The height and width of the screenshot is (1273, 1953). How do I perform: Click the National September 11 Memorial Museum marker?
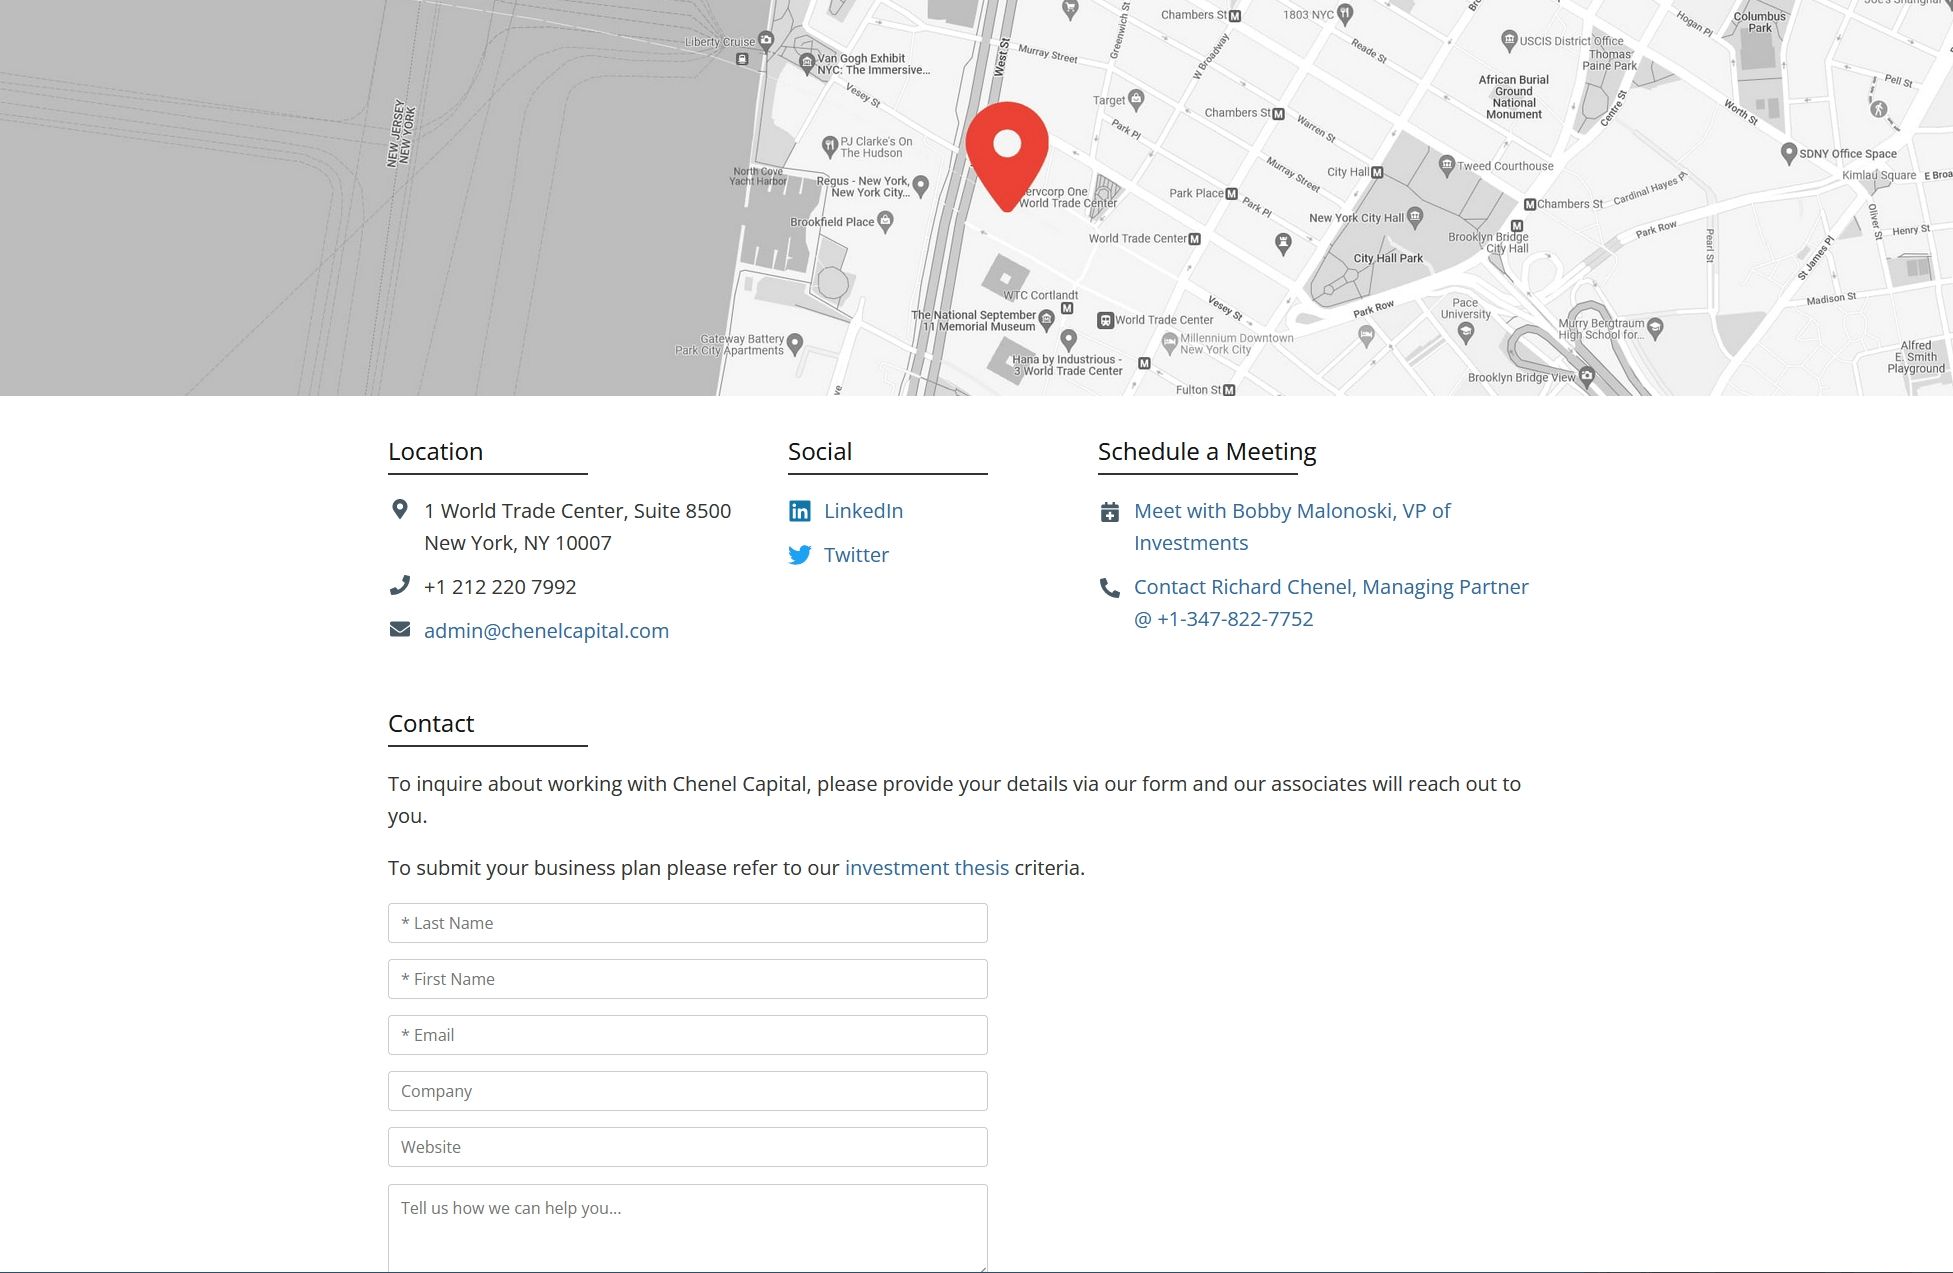(x=1046, y=320)
